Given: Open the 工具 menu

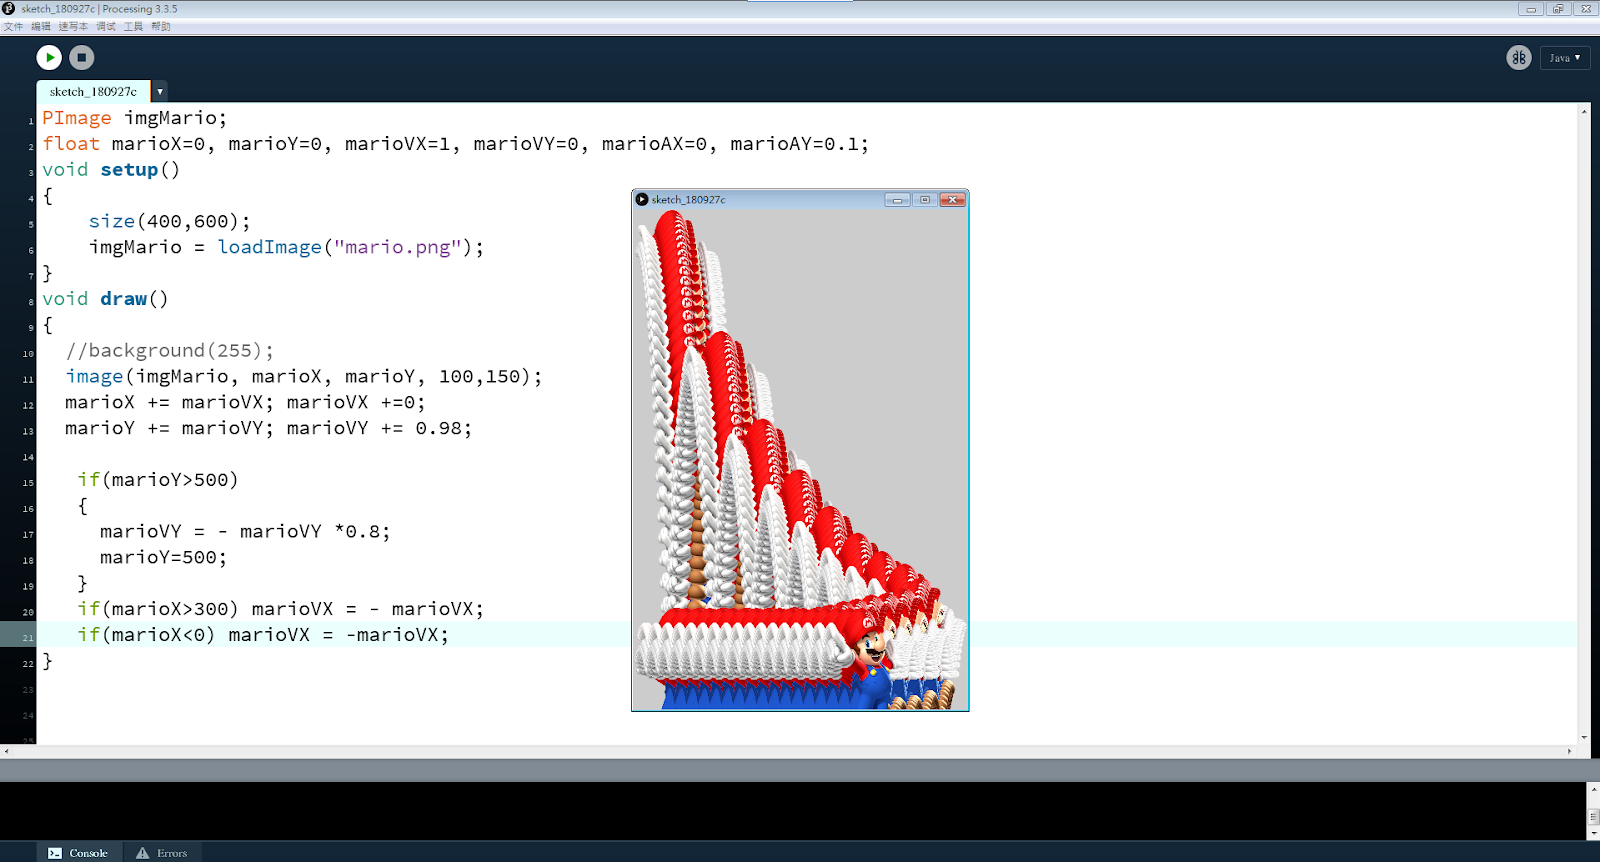Looking at the screenshot, I should pyautogui.click(x=133, y=27).
